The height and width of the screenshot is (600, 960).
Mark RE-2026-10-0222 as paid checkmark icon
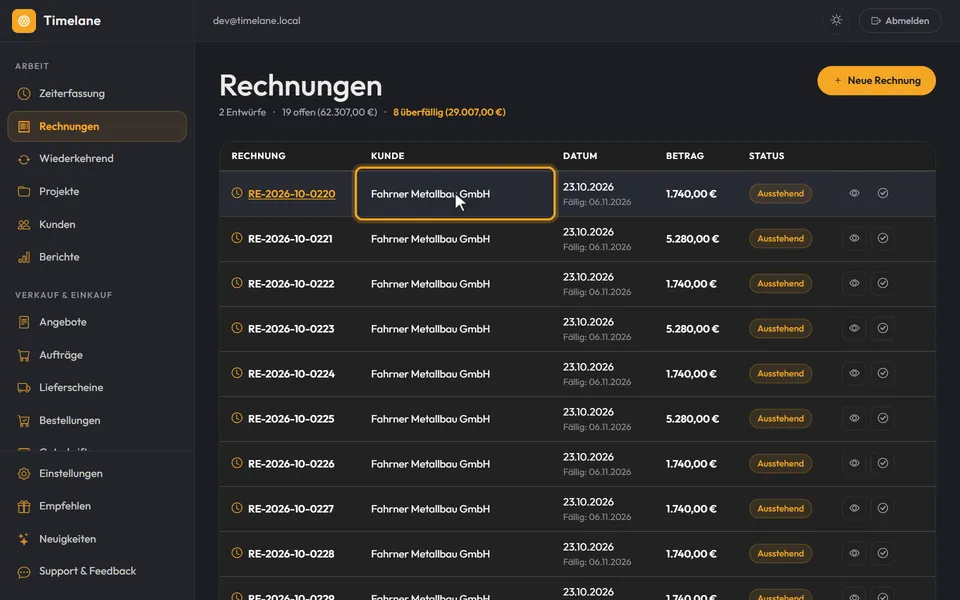pos(883,283)
